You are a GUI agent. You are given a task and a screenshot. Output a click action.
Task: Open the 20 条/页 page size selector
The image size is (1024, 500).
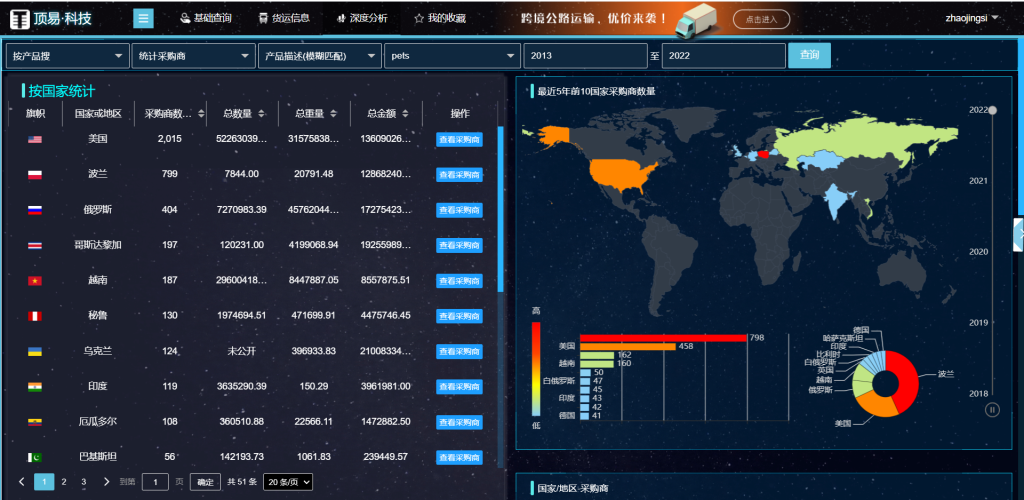coord(288,482)
